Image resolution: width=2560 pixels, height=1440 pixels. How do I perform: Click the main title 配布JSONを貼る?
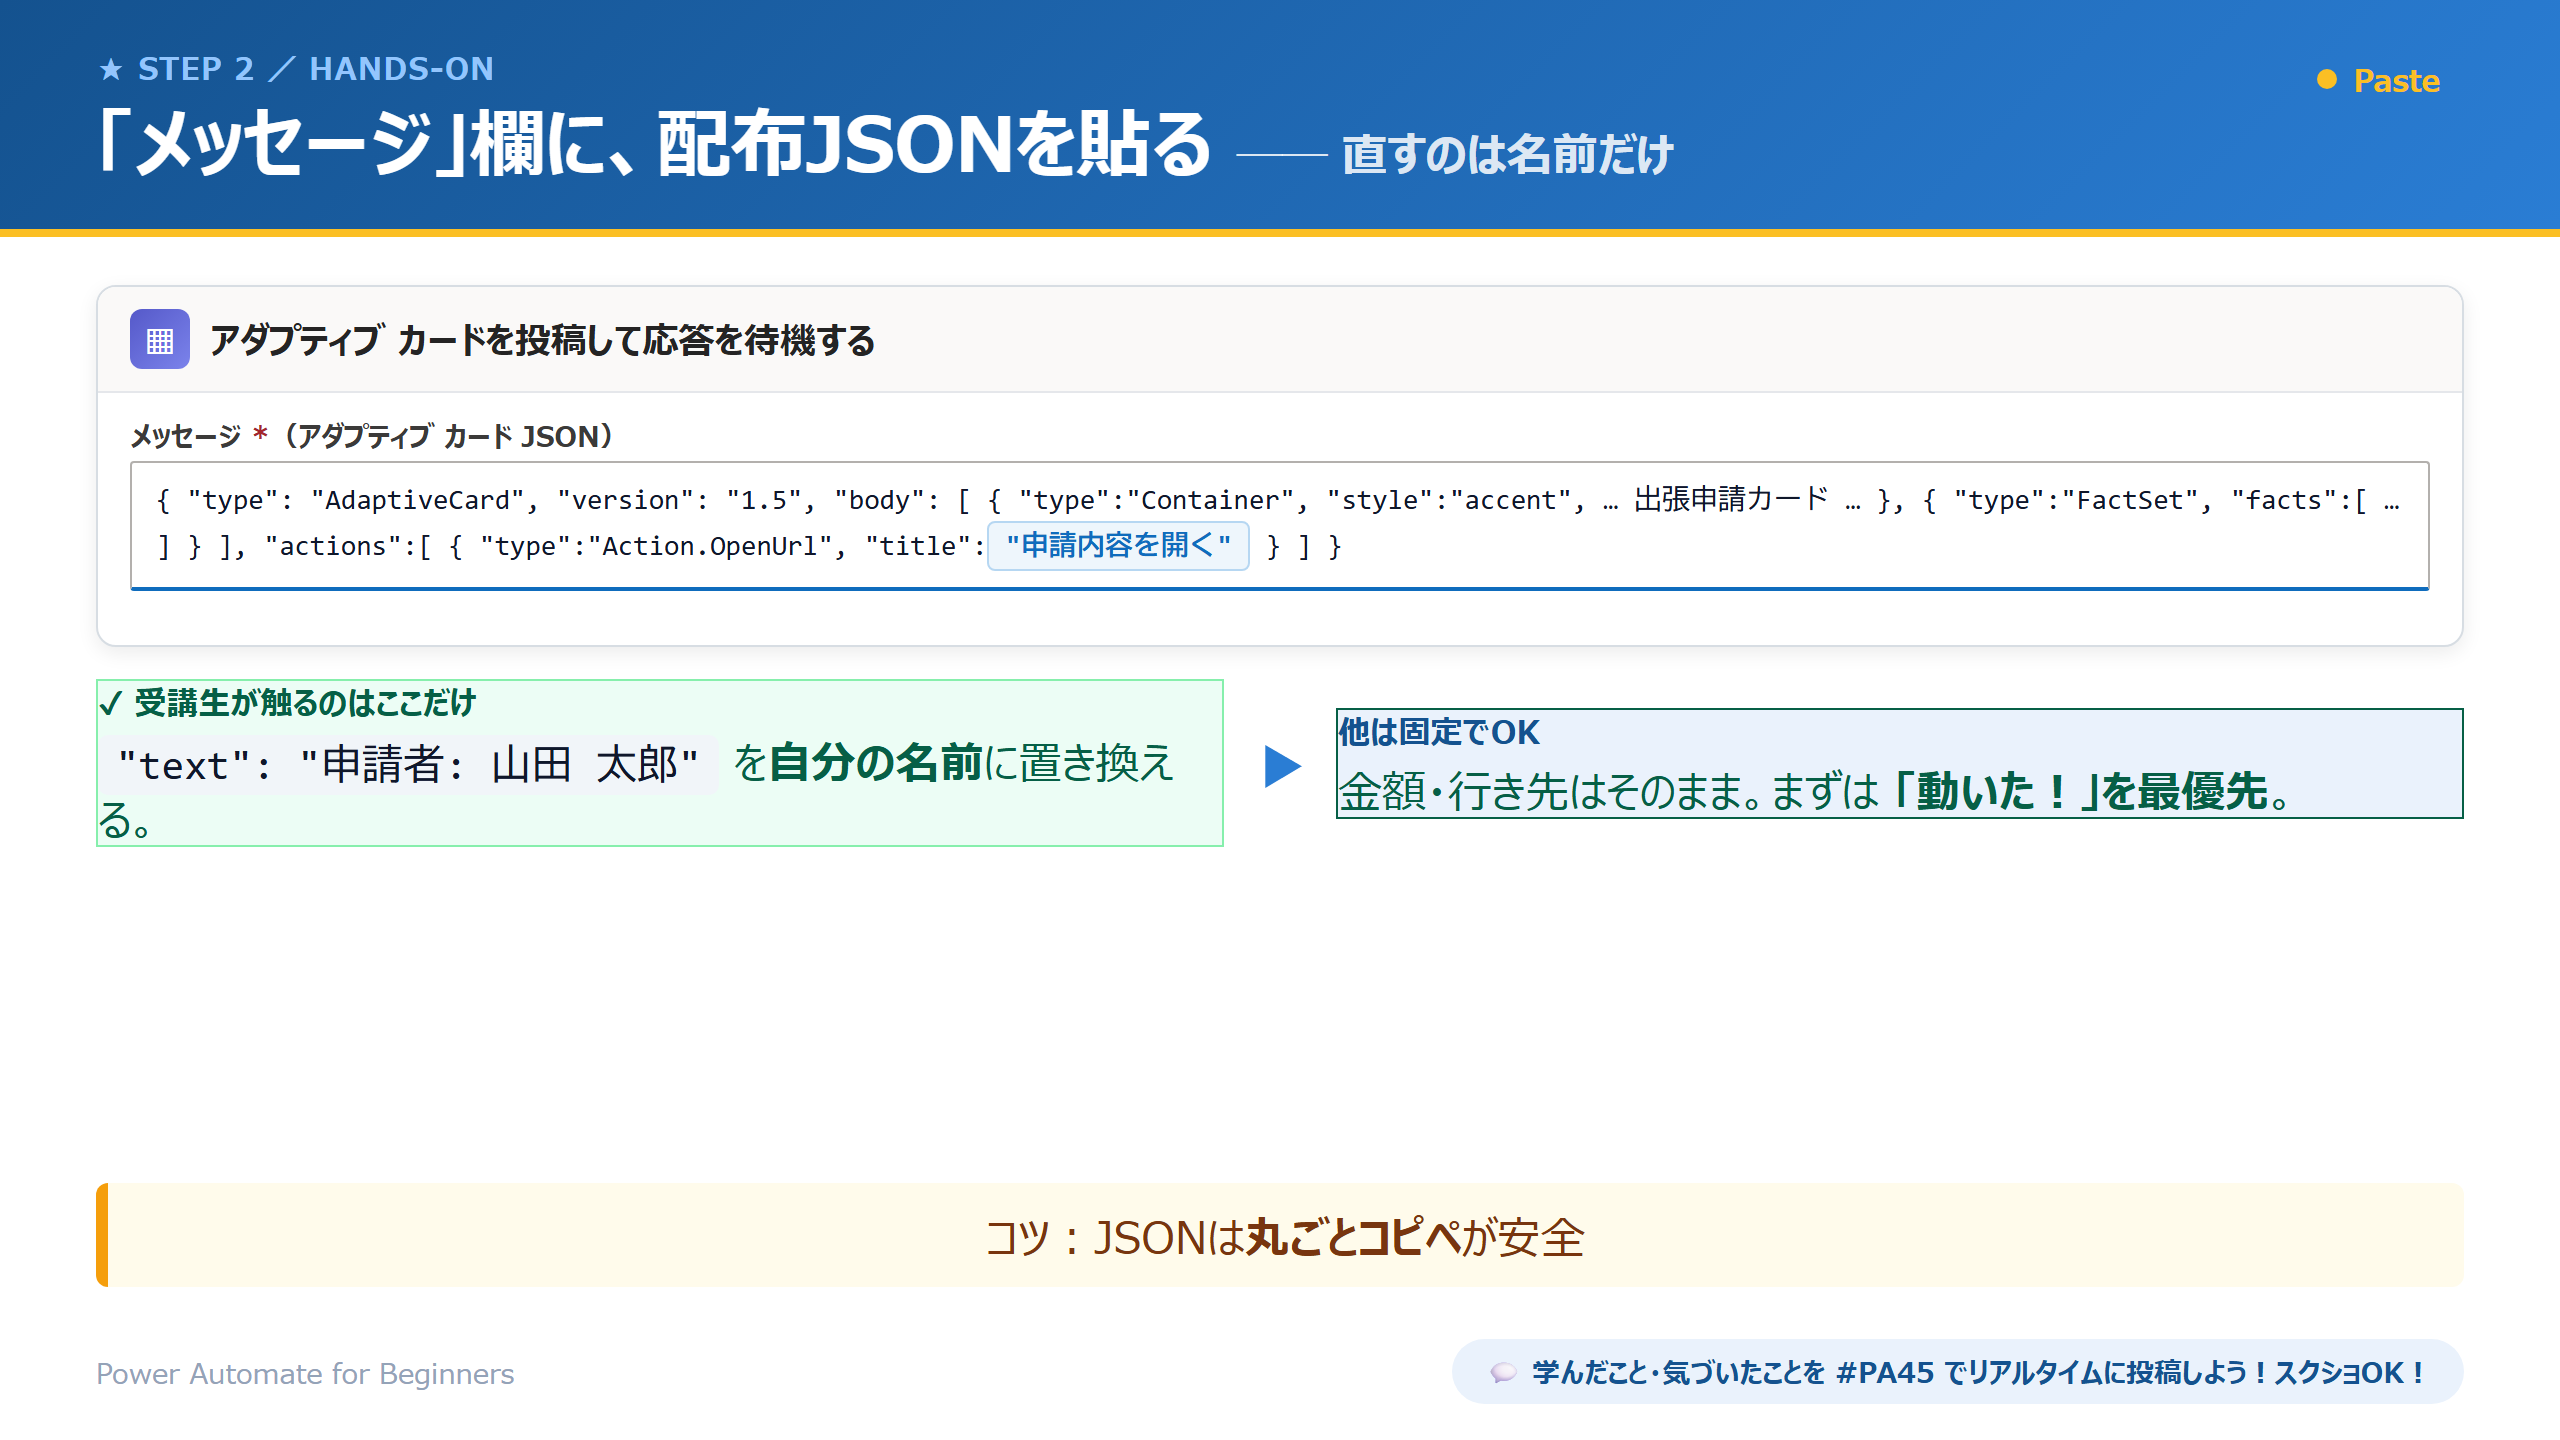[x=934, y=145]
